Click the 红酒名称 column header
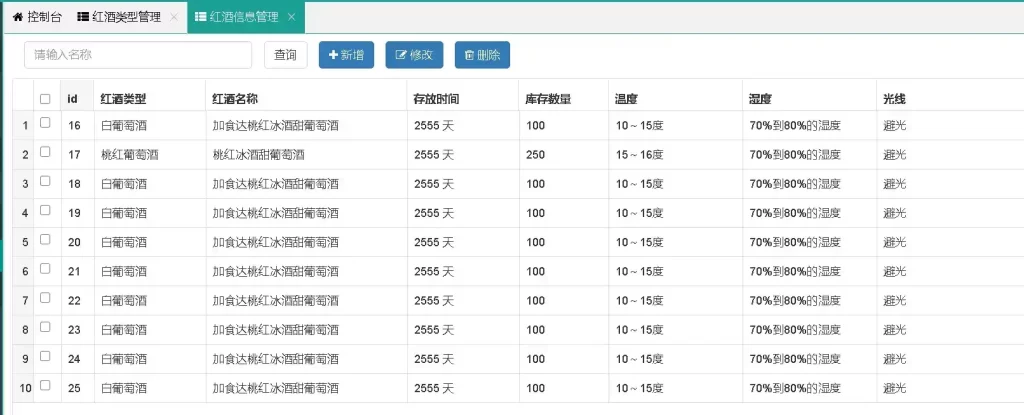Viewport: 1024px width, 415px height. coord(306,96)
